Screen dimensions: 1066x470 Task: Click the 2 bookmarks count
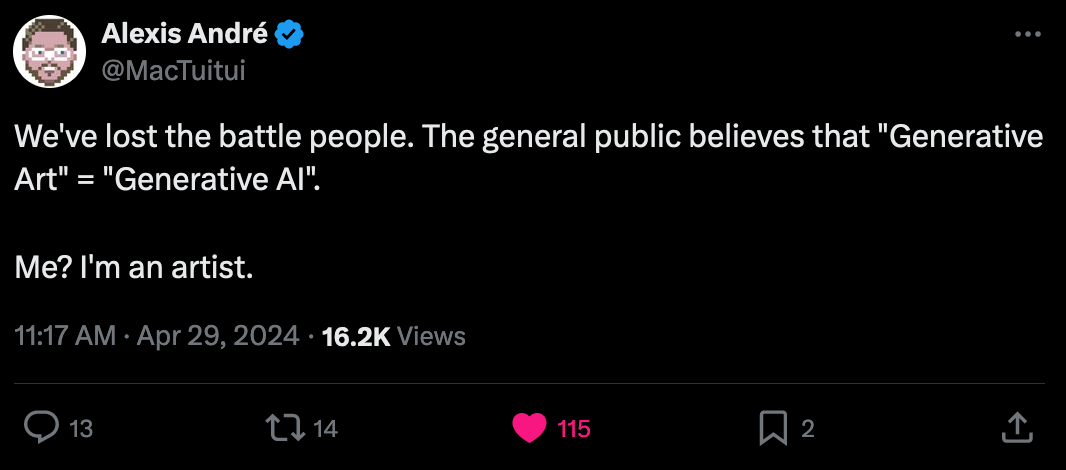(x=808, y=429)
